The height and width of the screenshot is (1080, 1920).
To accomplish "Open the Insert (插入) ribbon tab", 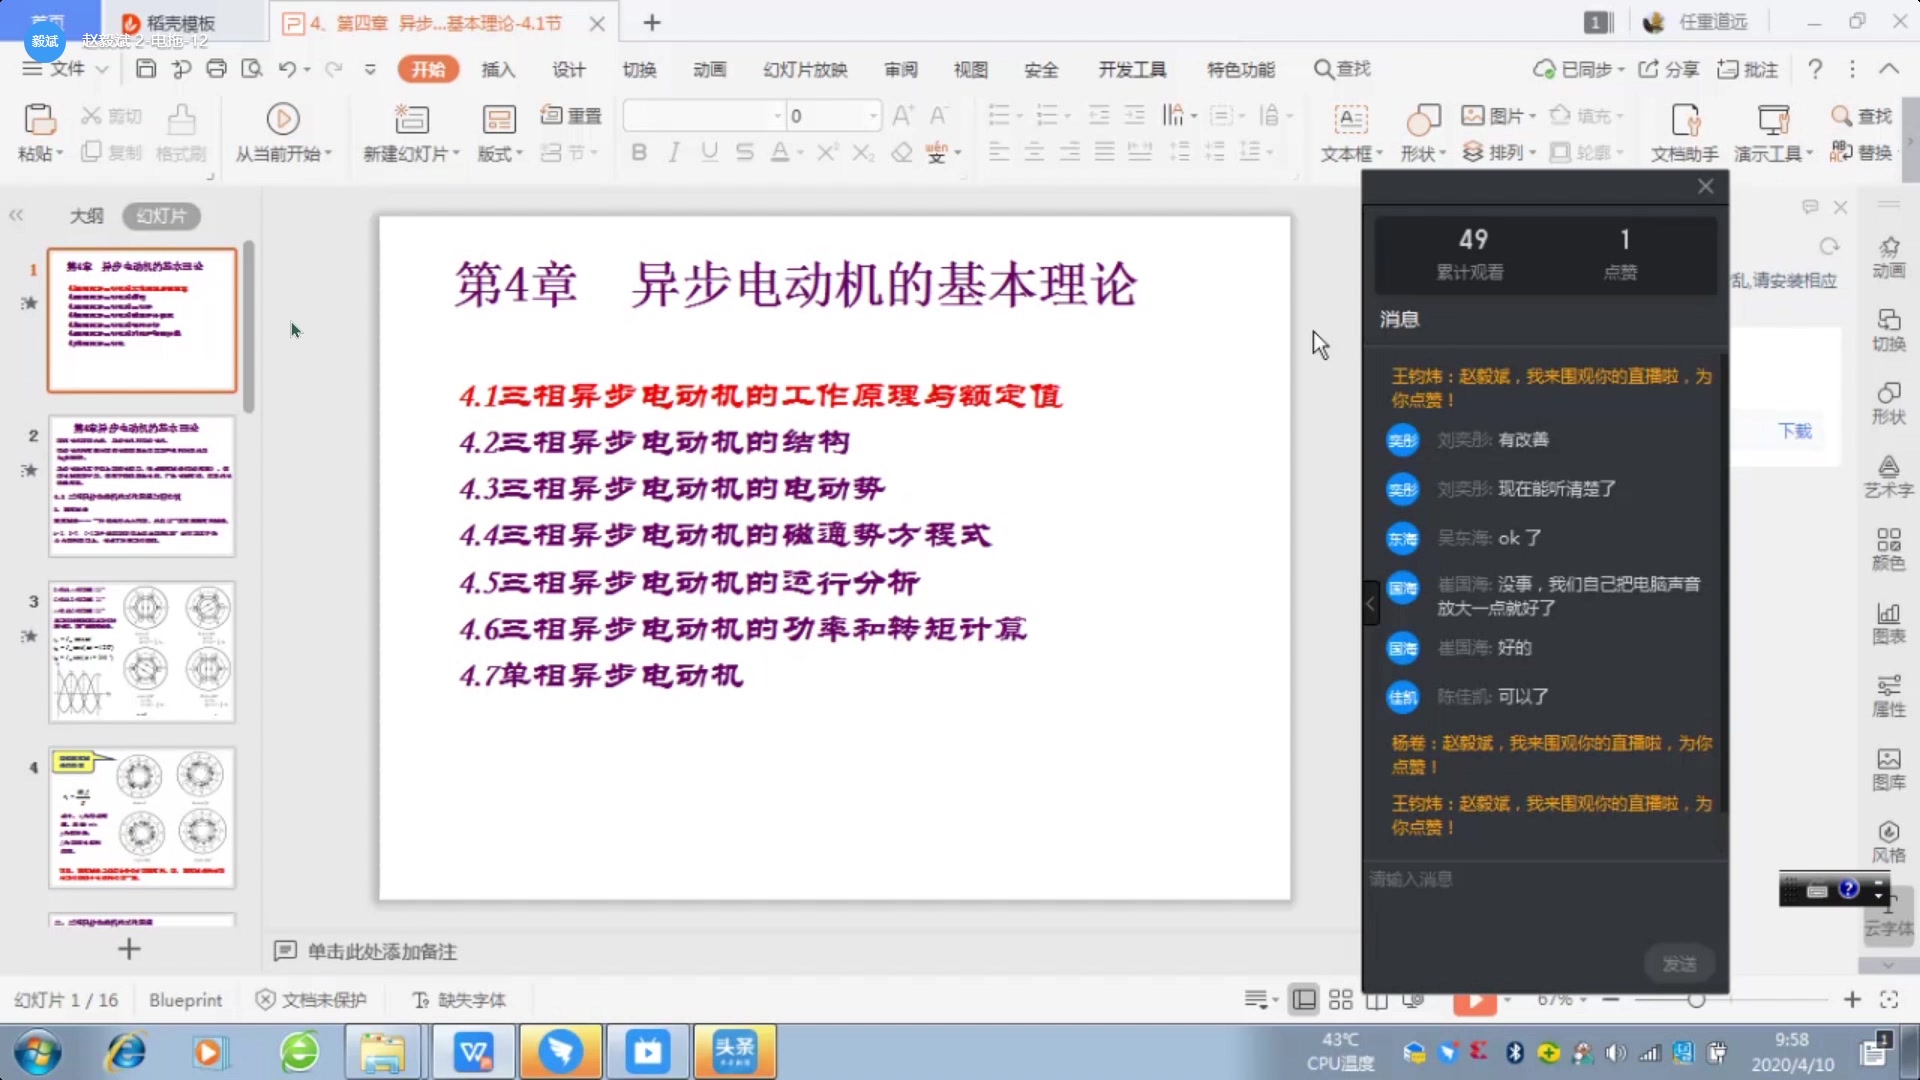I will (497, 69).
